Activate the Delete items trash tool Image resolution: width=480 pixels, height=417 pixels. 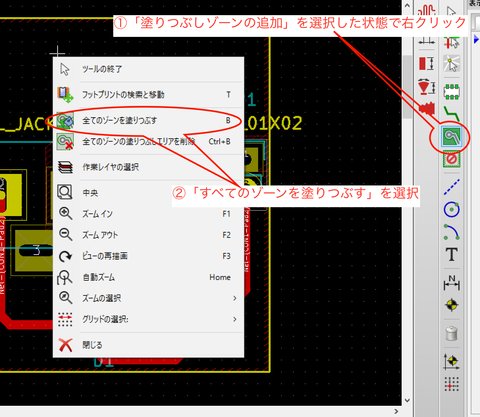[x=452, y=333]
